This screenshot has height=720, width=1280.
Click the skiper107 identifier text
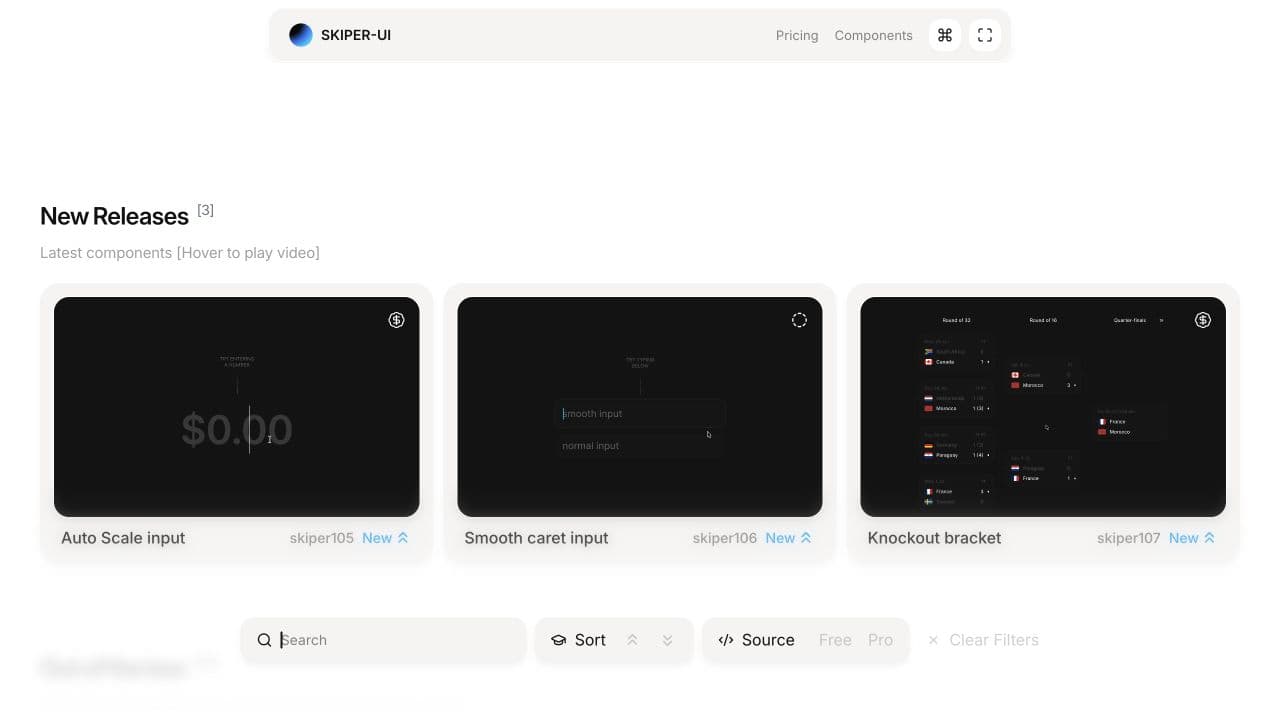pyautogui.click(x=1128, y=538)
